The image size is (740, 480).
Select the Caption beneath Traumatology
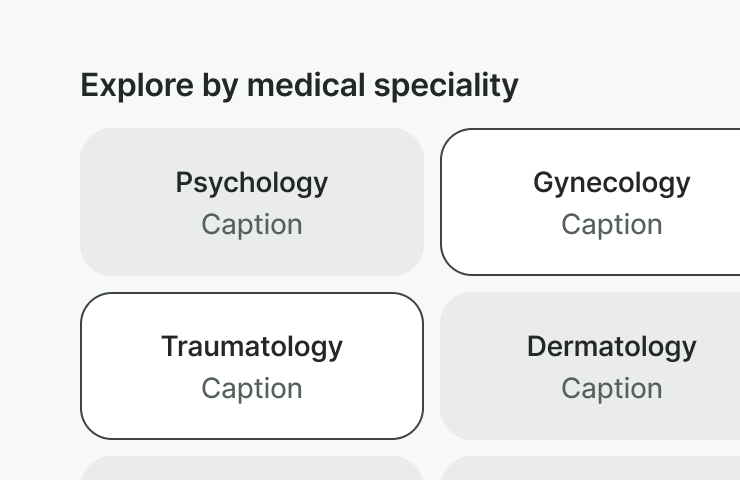251,388
